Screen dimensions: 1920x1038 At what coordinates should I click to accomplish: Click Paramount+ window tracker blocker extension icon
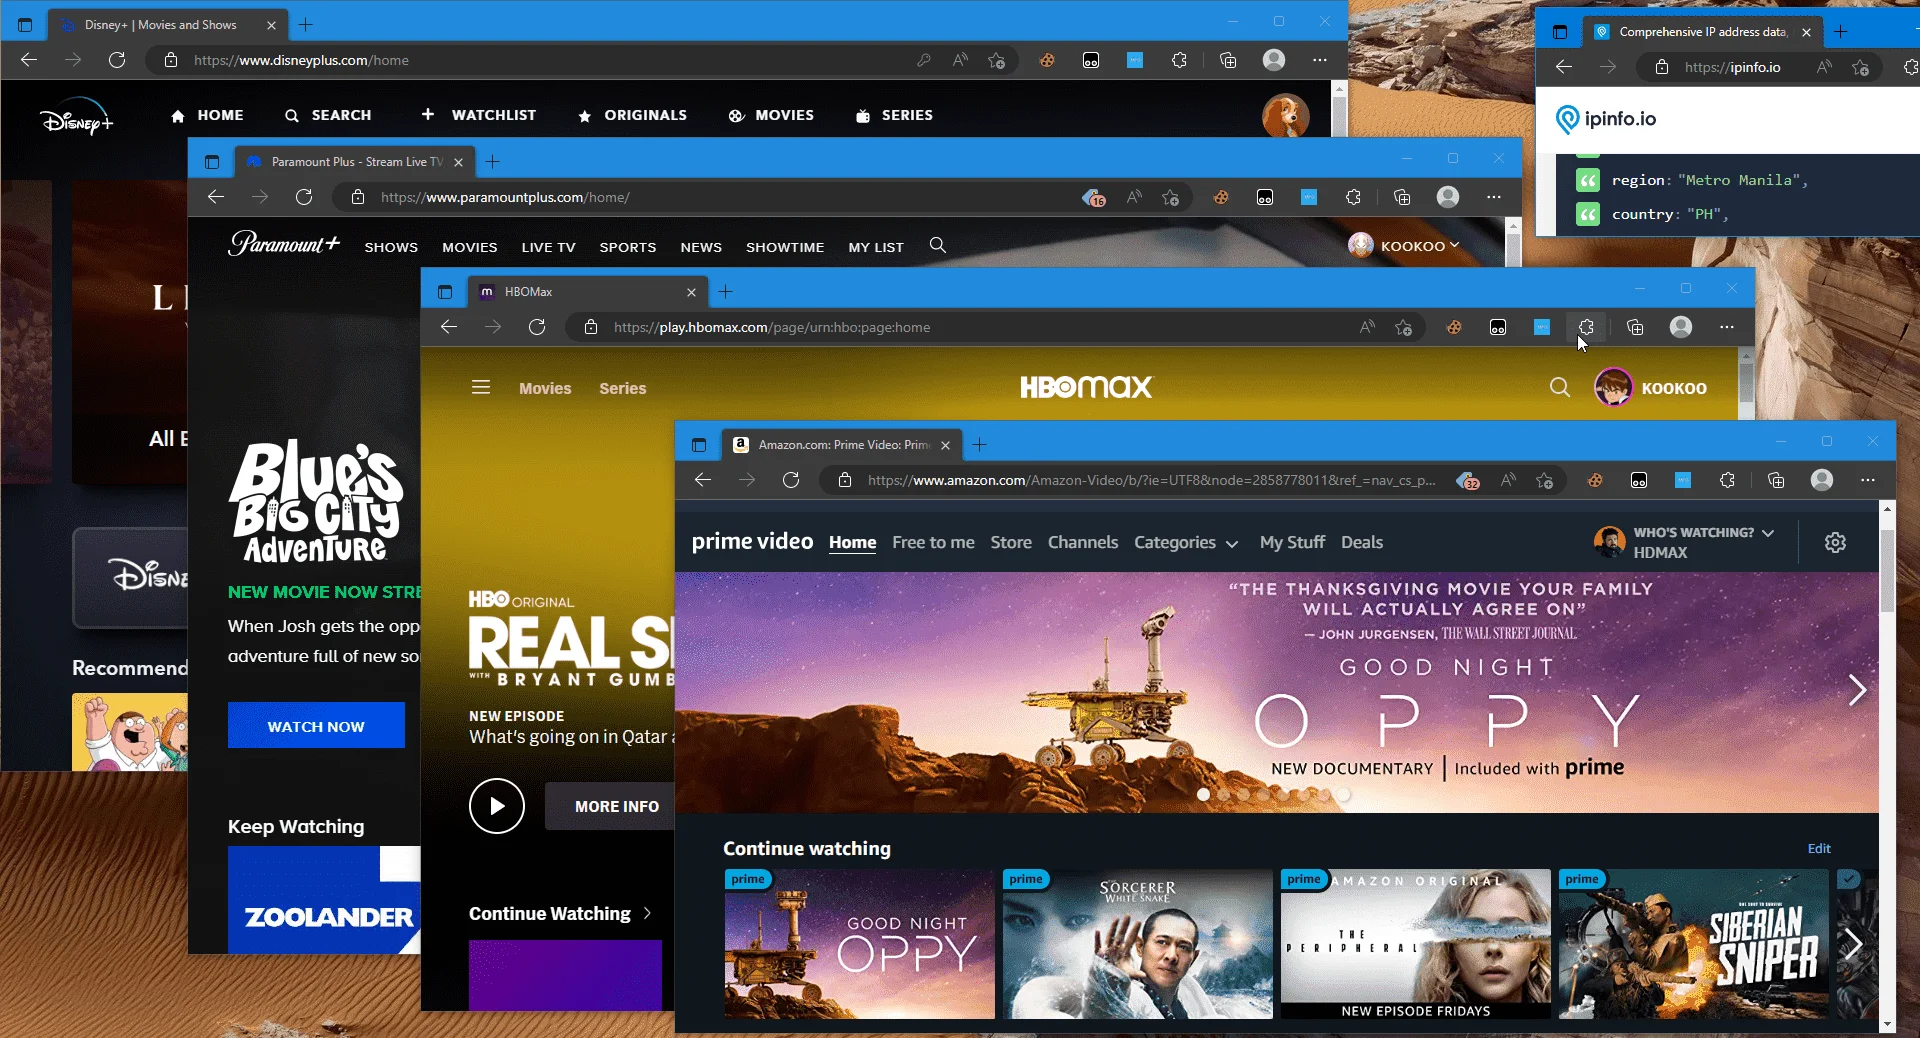[x=1094, y=197]
